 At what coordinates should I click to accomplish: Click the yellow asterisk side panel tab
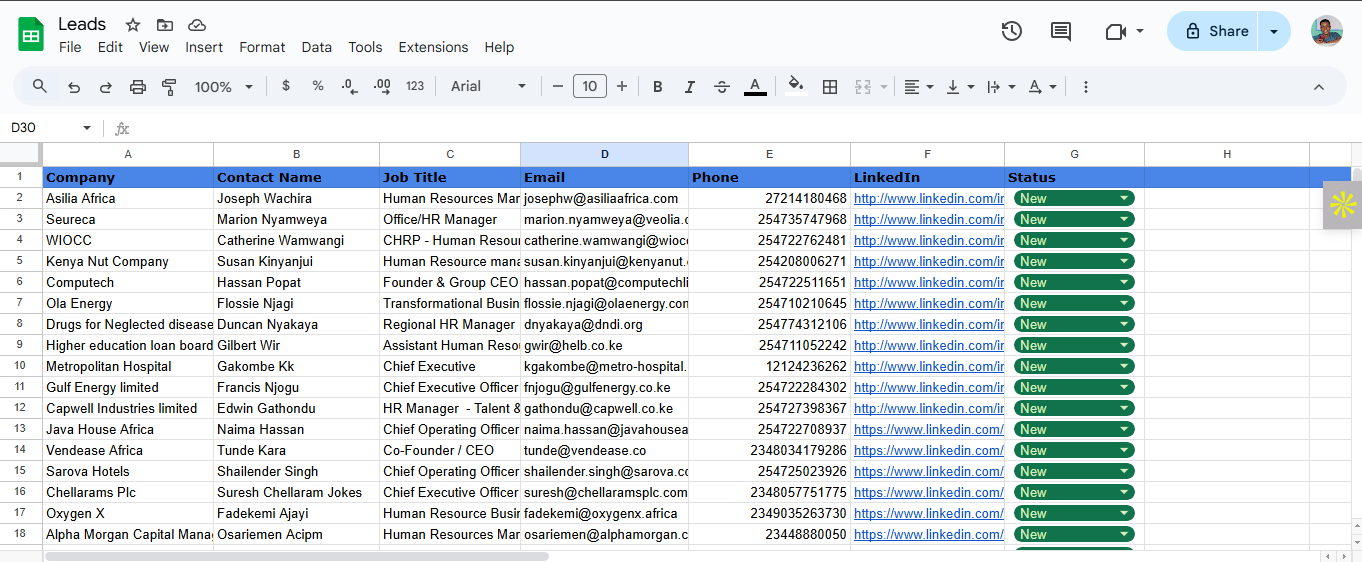click(1342, 205)
